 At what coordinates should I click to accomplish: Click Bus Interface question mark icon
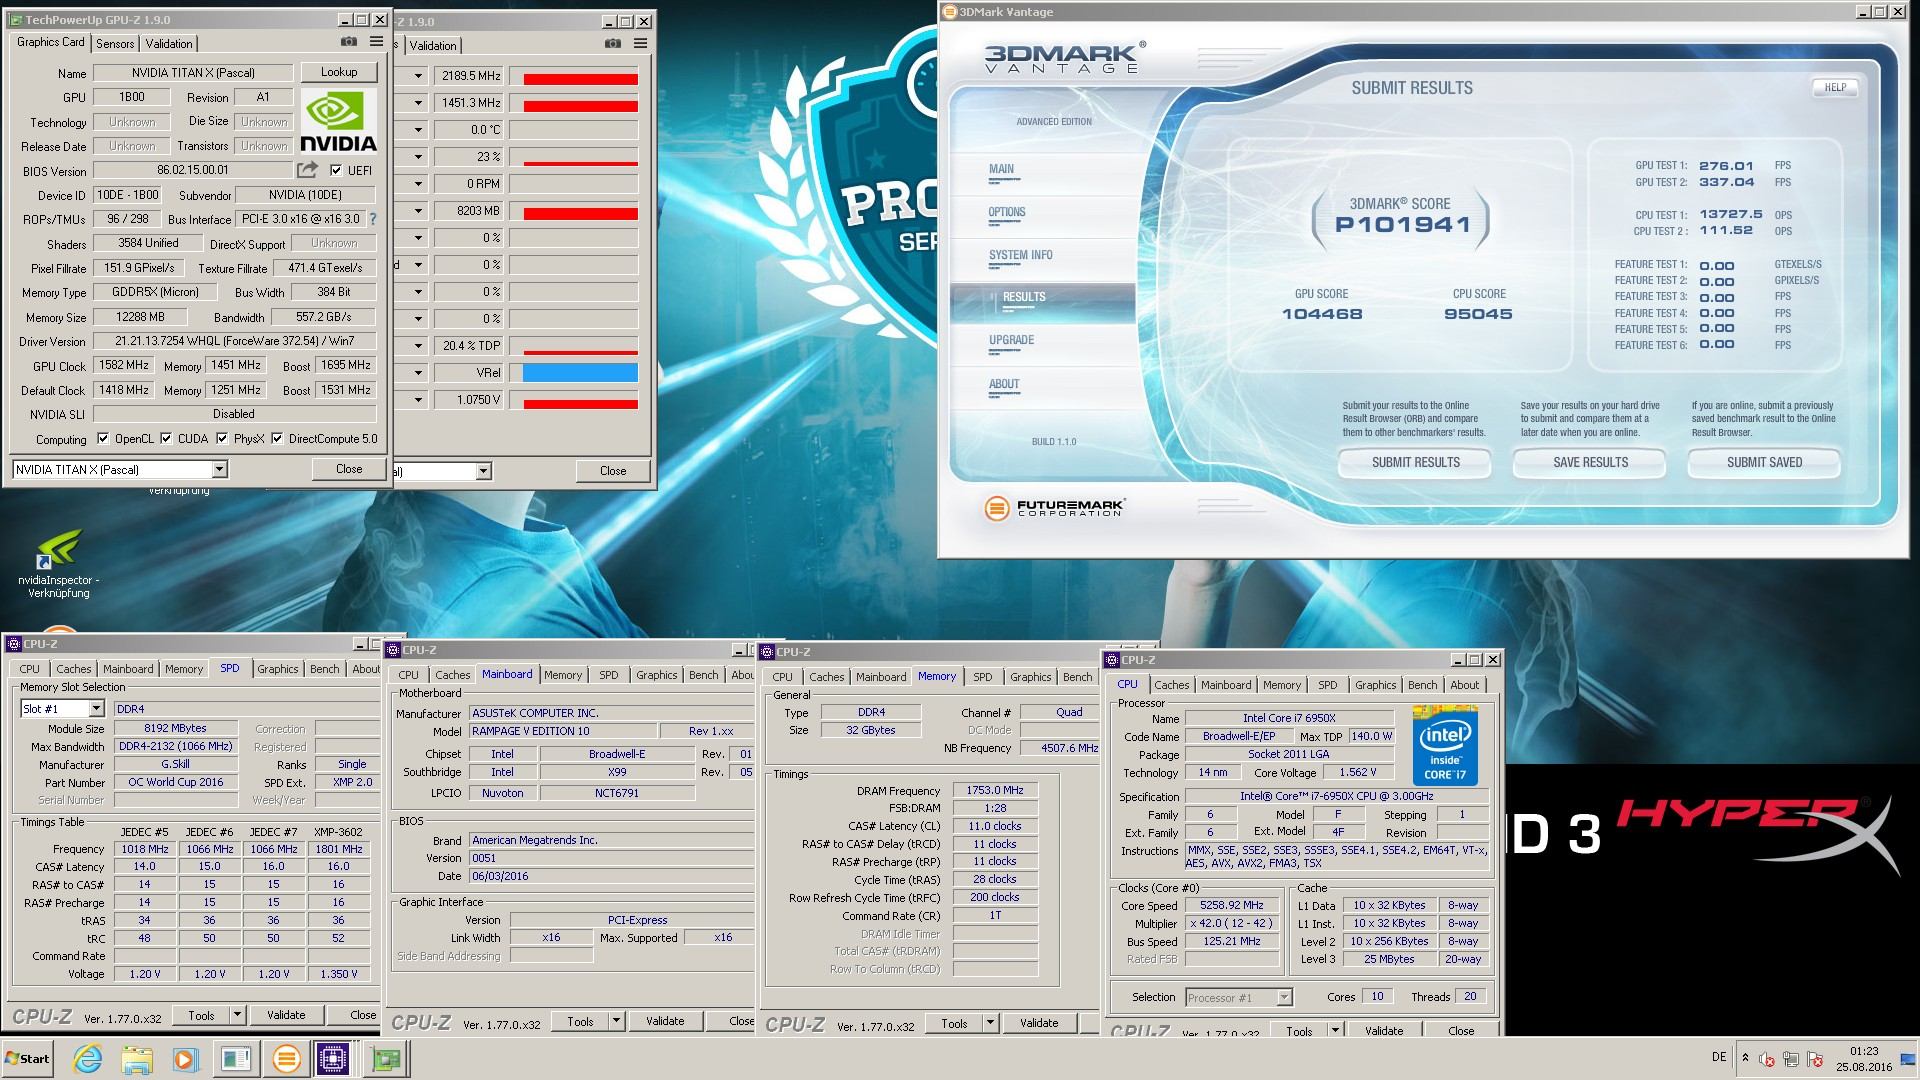coord(373,219)
